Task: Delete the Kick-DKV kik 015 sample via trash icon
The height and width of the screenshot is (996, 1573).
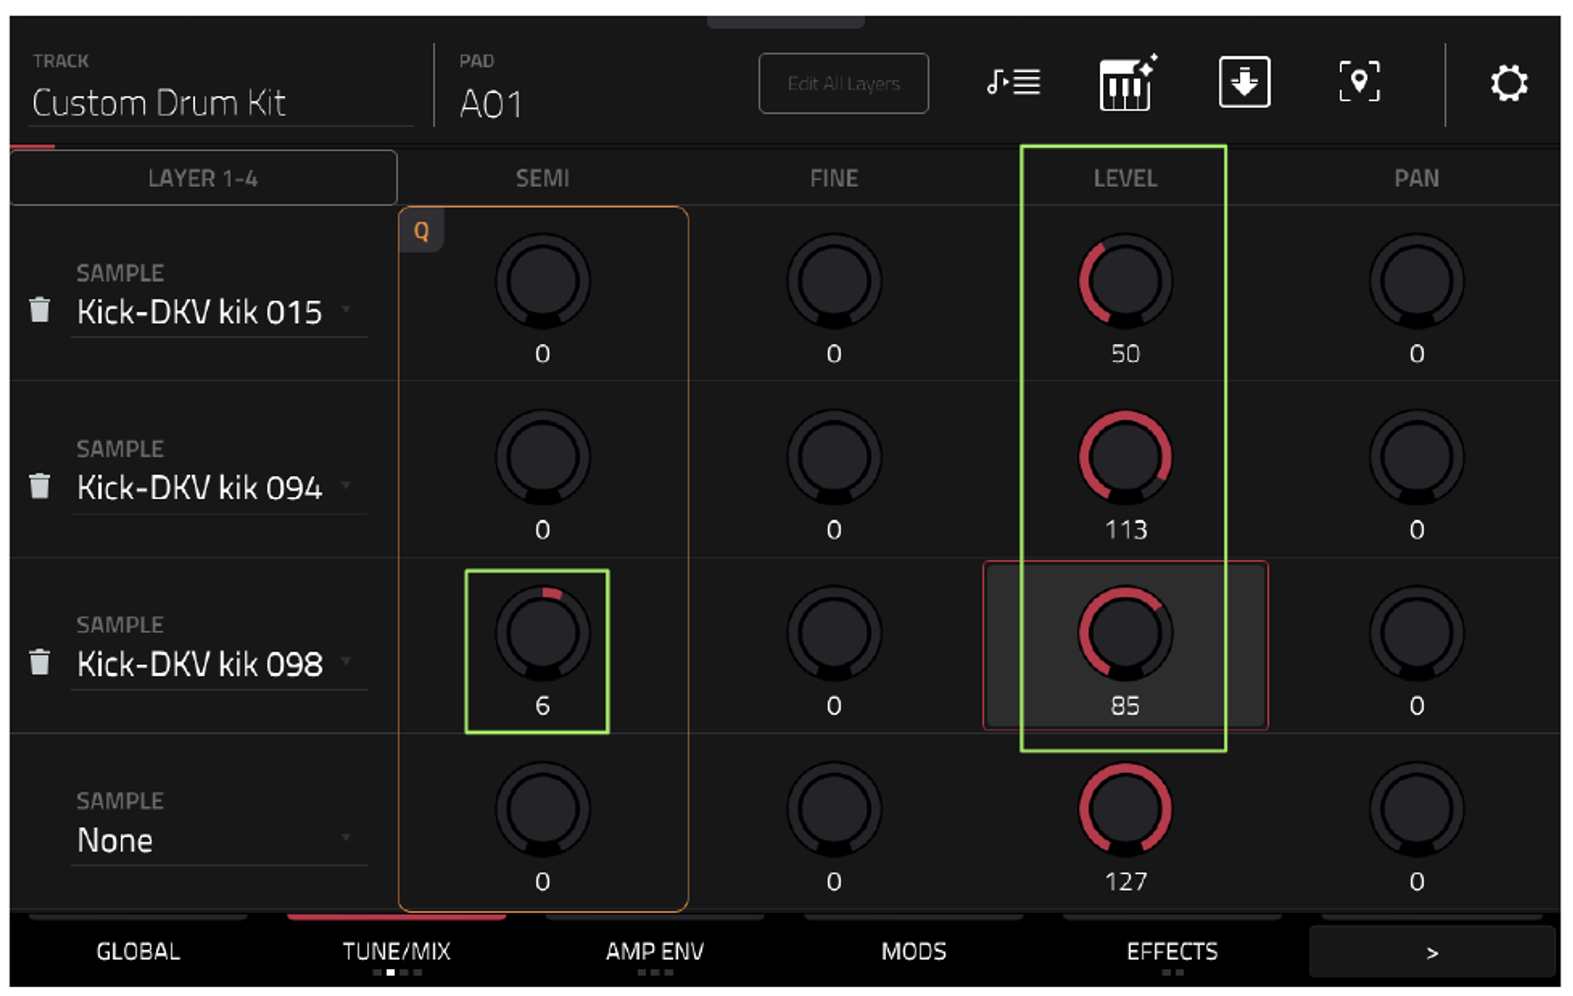Action: click(x=40, y=309)
